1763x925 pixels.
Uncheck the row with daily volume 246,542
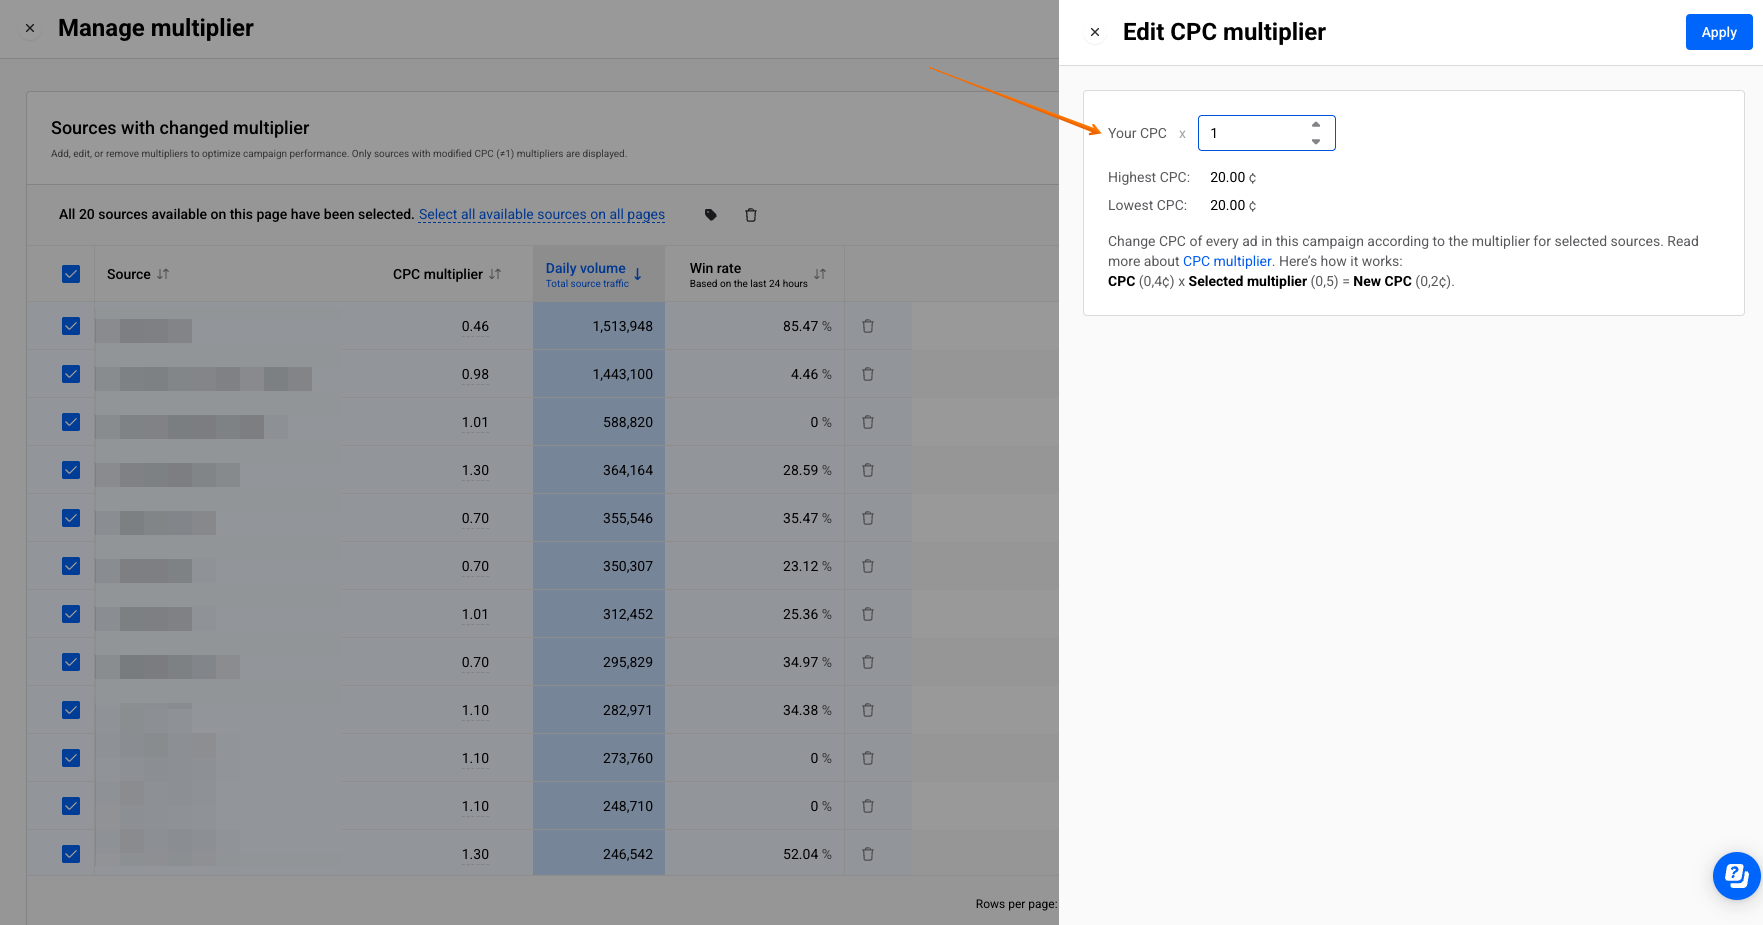pyautogui.click(x=71, y=854)
